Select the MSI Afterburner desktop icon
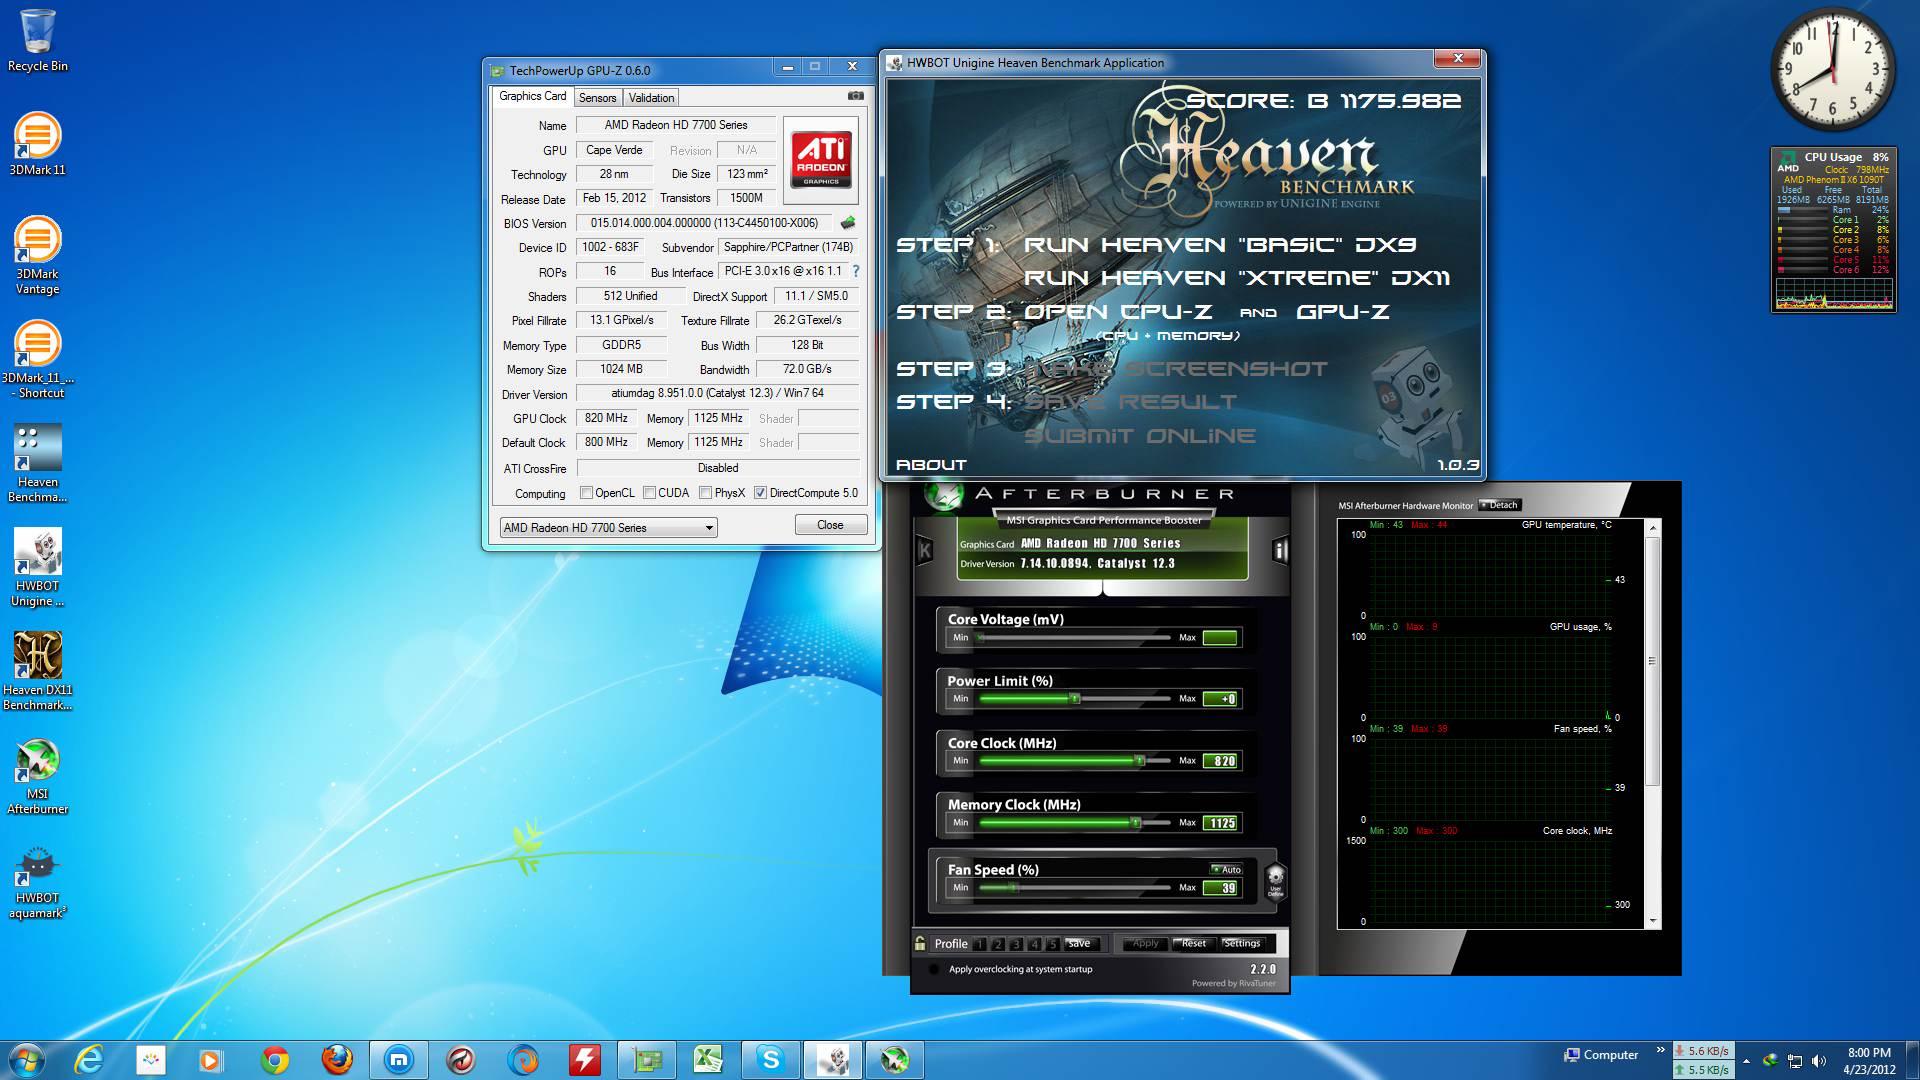 point(37,775)
